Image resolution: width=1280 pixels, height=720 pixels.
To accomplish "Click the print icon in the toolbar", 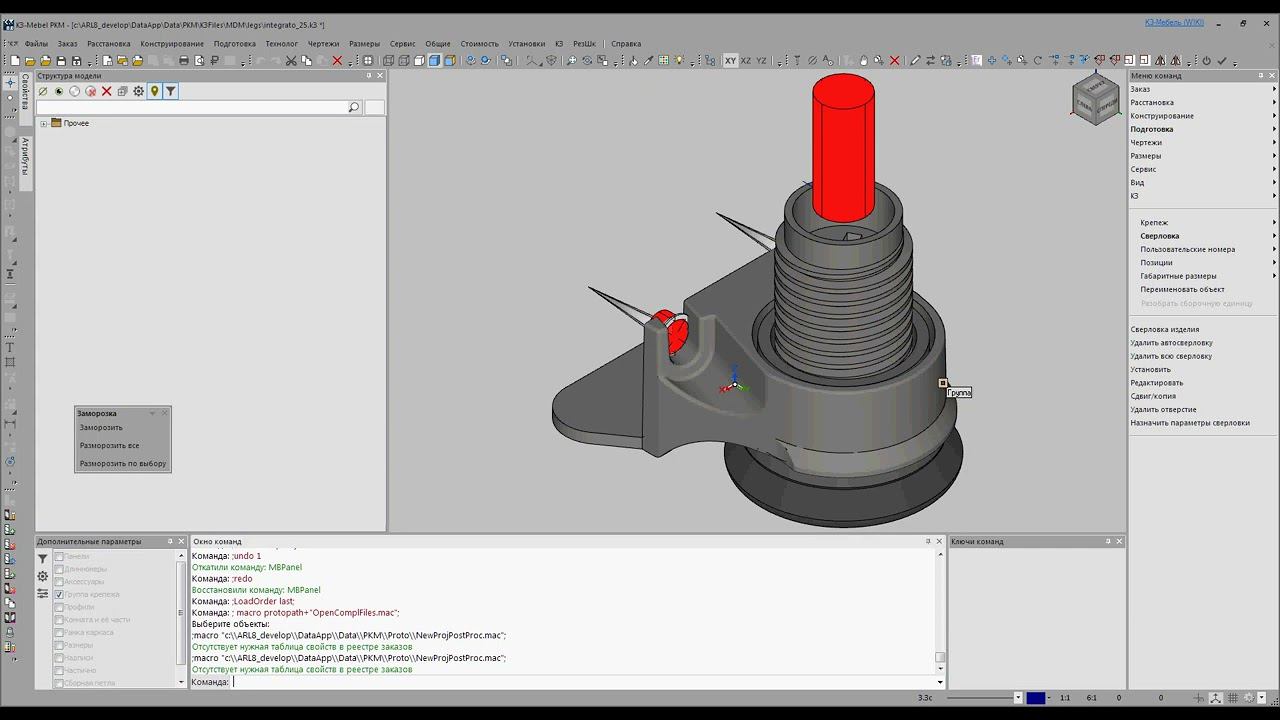I will tap(183, 61).
